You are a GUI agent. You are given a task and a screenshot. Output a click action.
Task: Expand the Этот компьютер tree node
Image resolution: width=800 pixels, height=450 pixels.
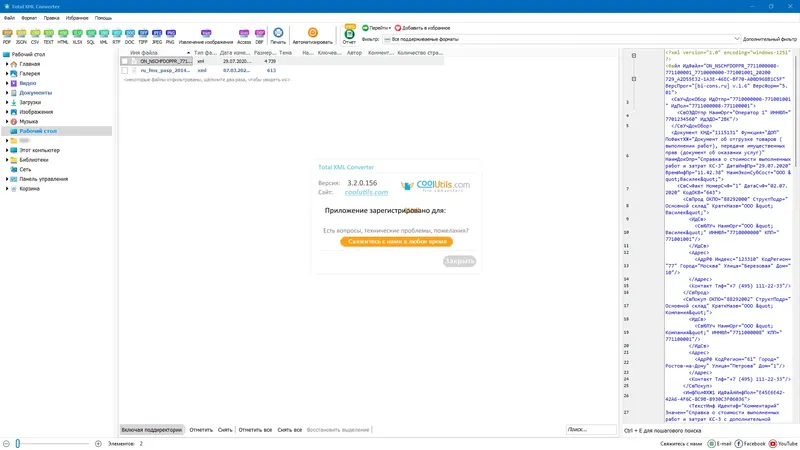point(7,151)
